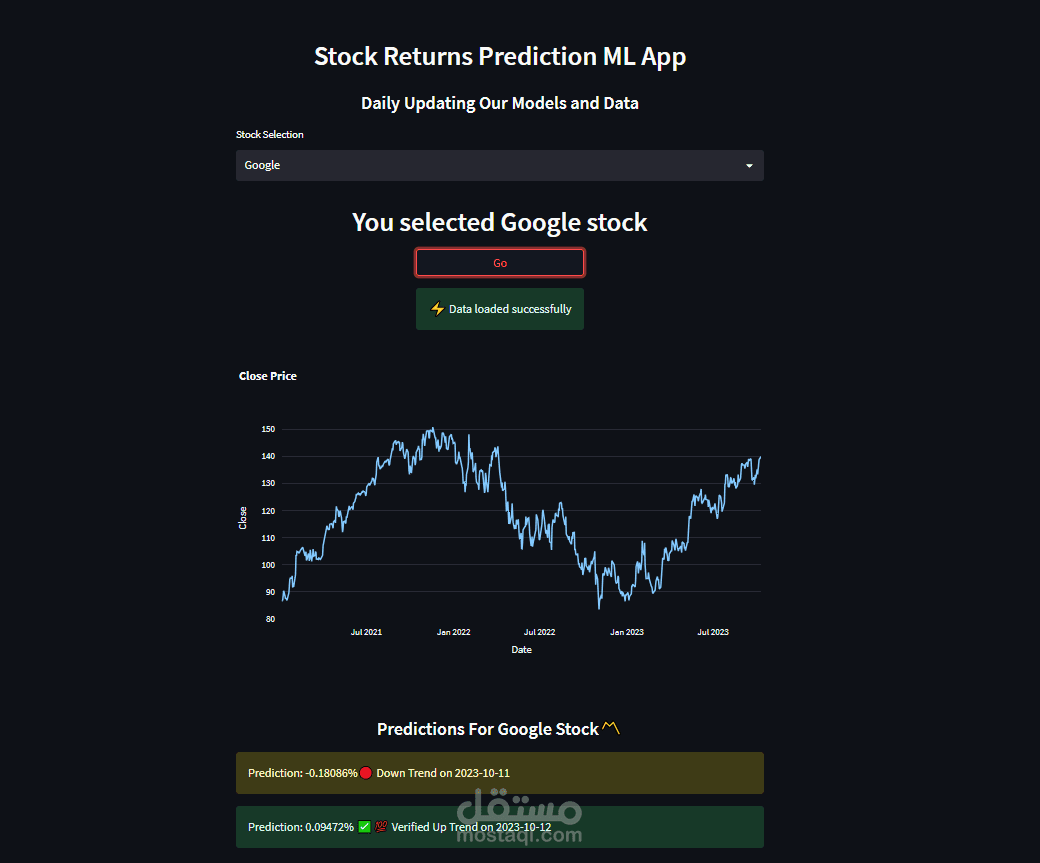Screen dimensions: 1040x863
Task: Click the red Go button
Action: pos(499,263)
